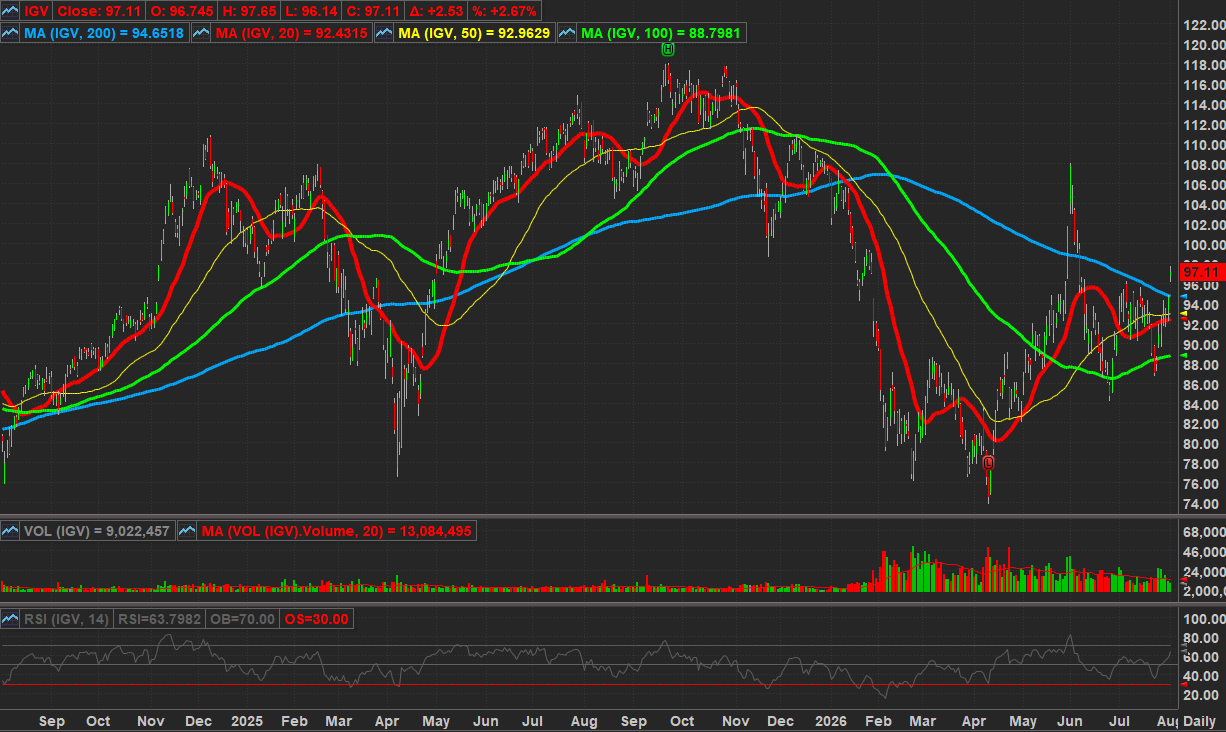The image size is (1226, 732).
Task: Click the RSI=63.7982 value
Action: pyautogui.click(x=160, y=619)
